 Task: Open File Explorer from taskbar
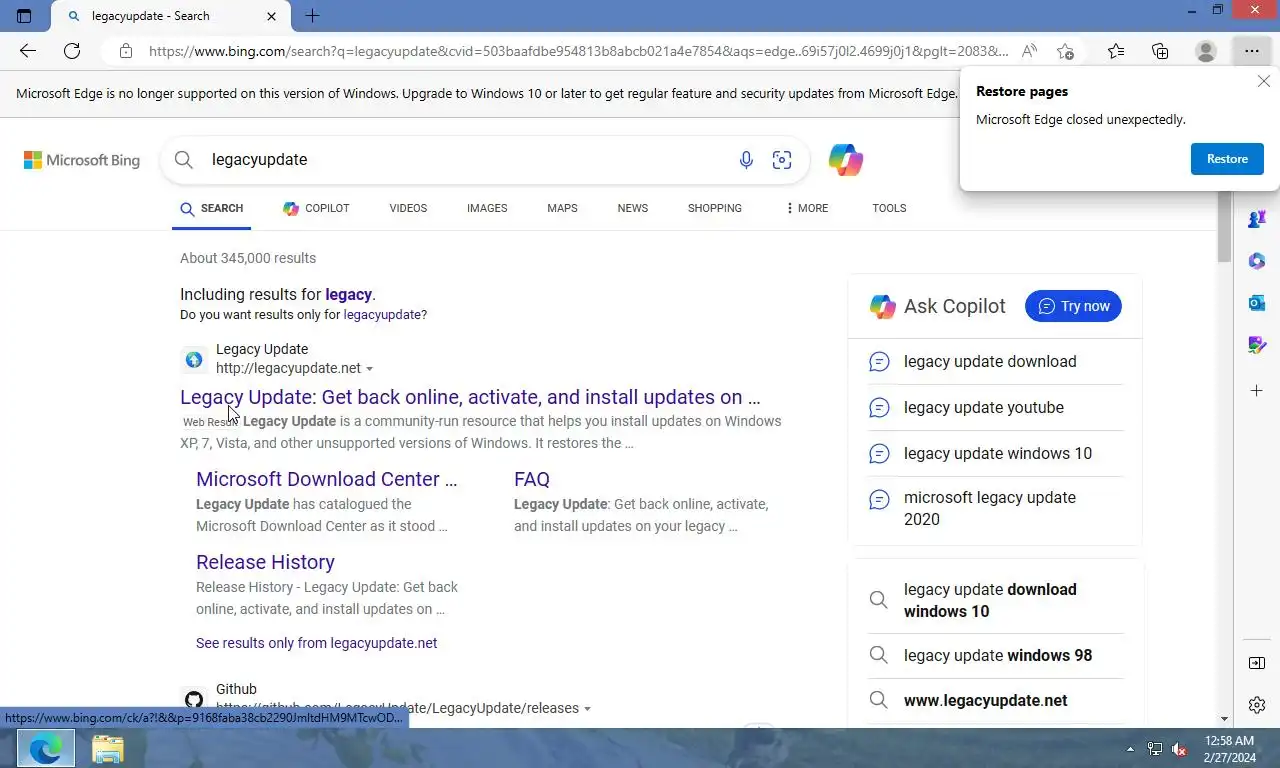tap(108, 748)
